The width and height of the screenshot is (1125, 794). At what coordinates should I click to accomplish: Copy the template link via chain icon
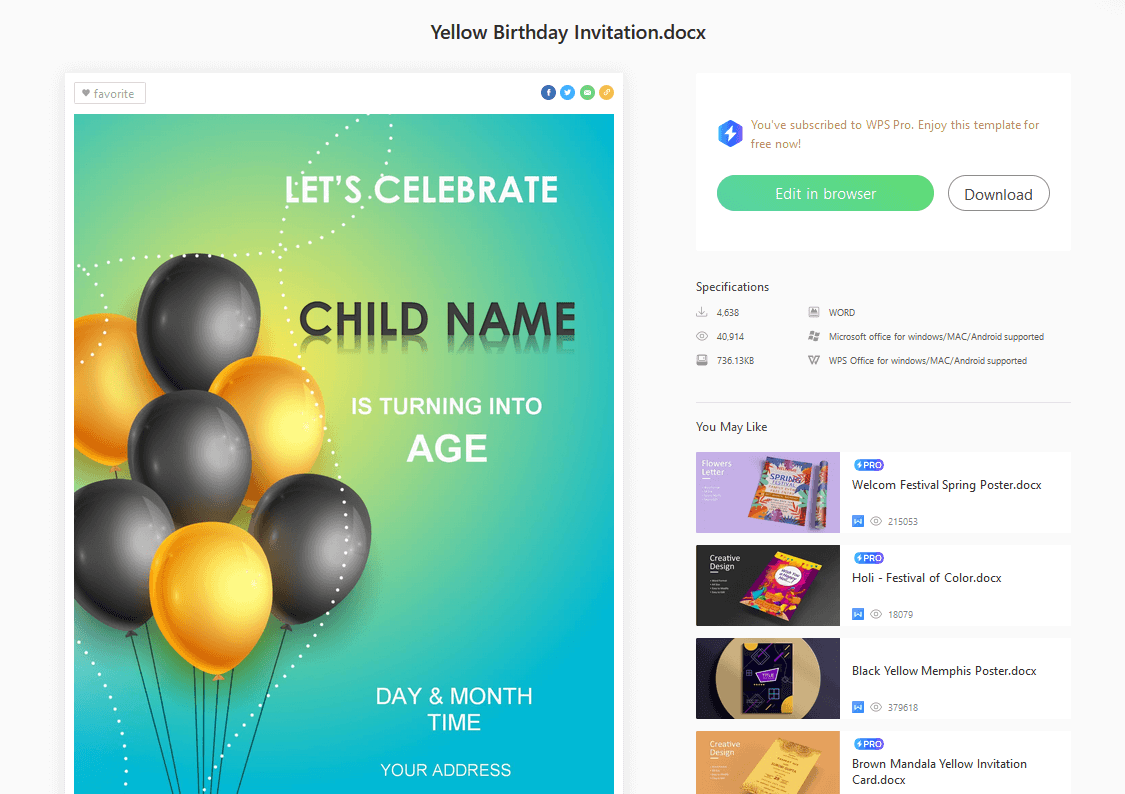tap(606, 93)
